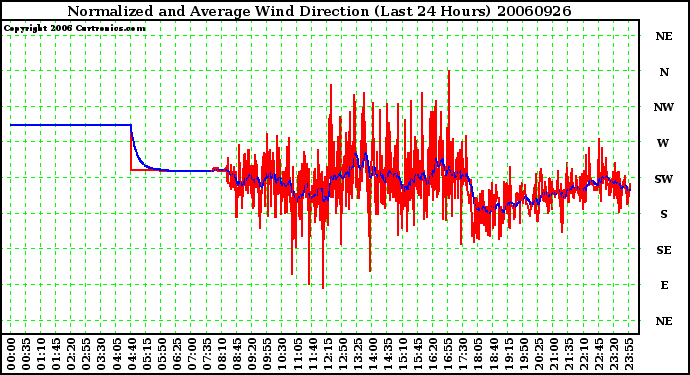Click the 04:40 time axis label
690x375 pixels.
click(x=131, y=354)
